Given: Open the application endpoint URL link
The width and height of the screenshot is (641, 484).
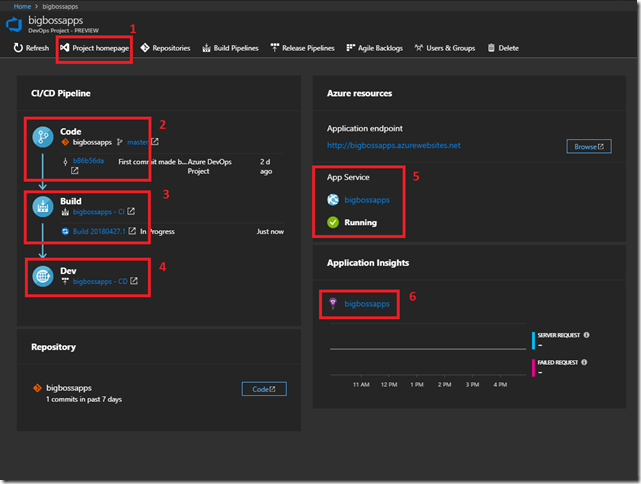Looking at the screenshot, I should point(394,145).
